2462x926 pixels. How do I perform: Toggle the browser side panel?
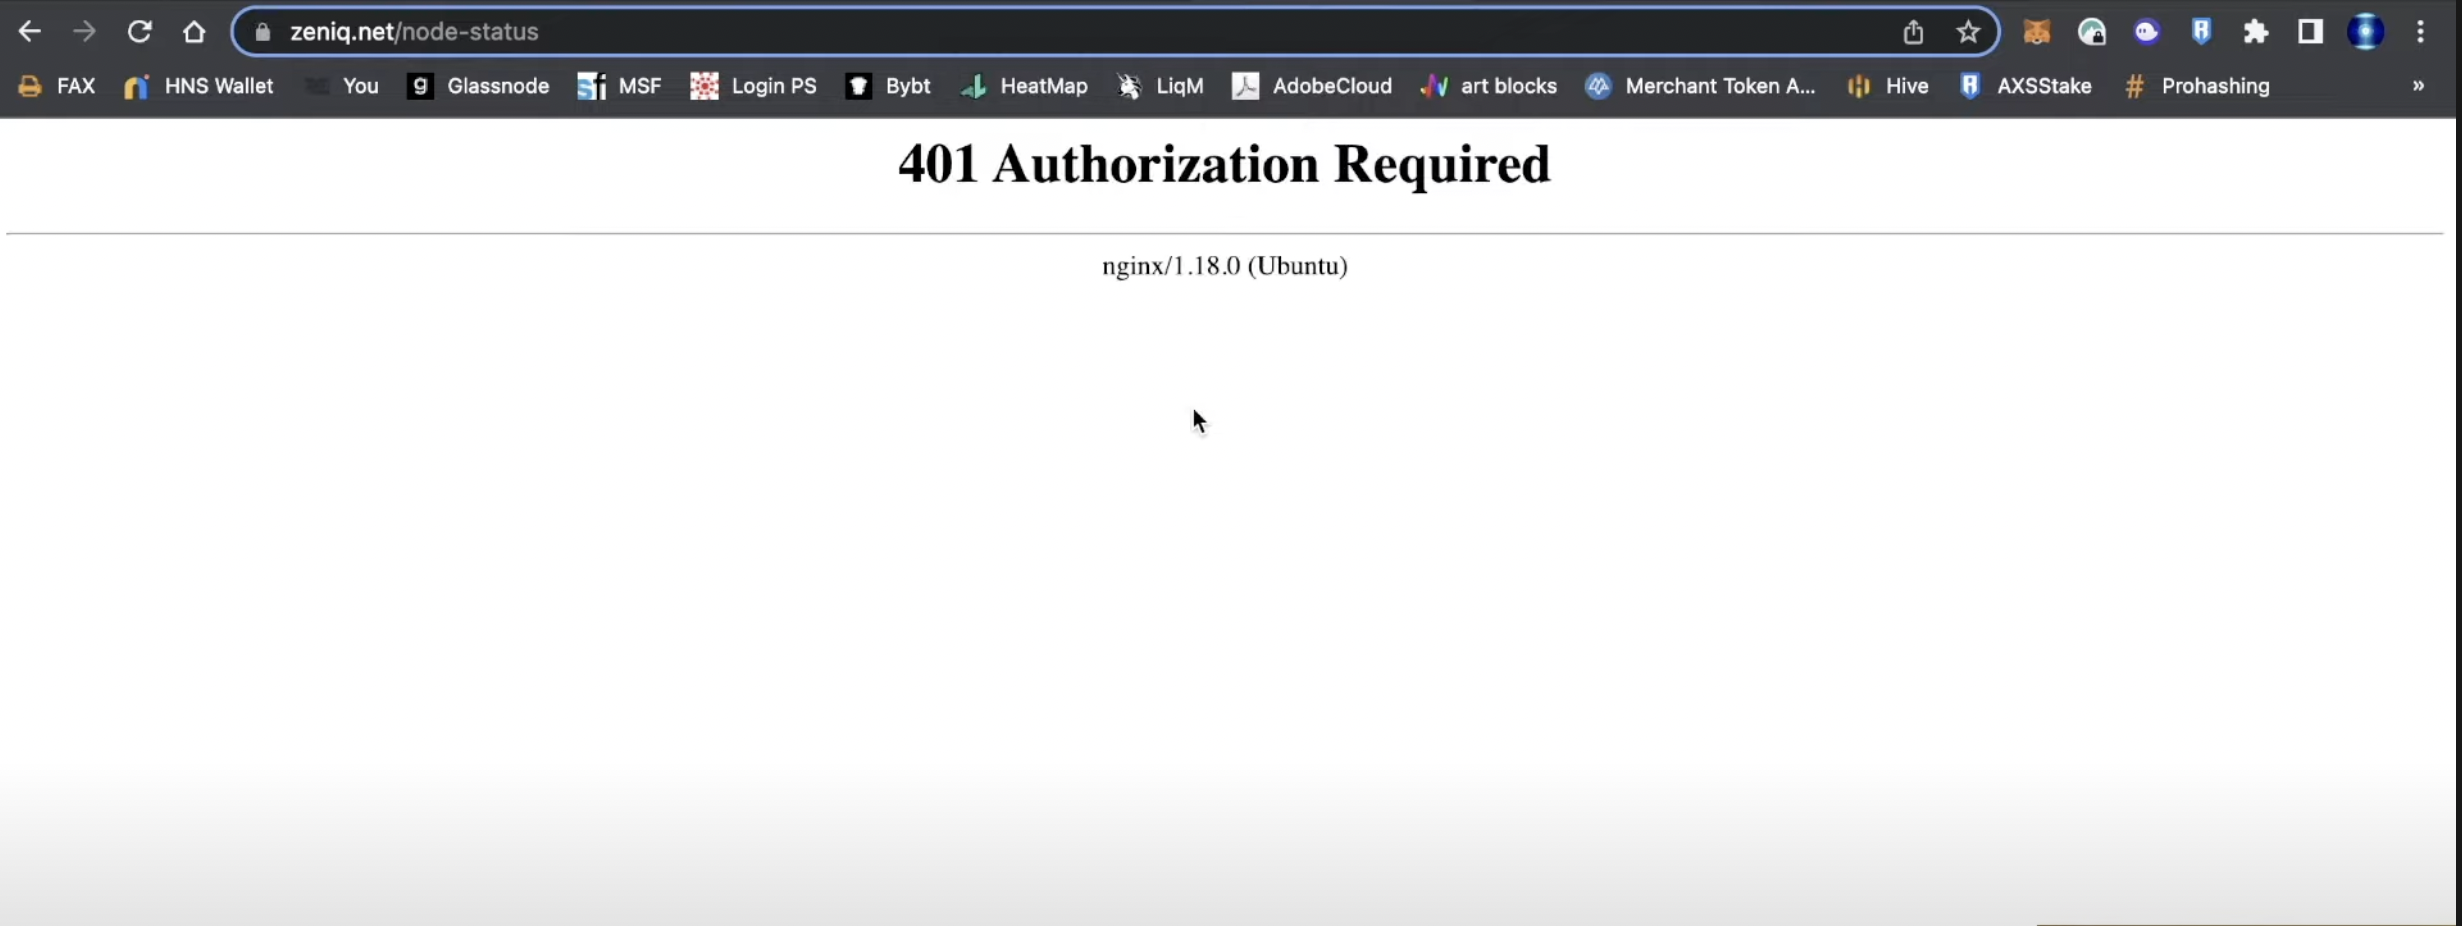(2310, 32)
